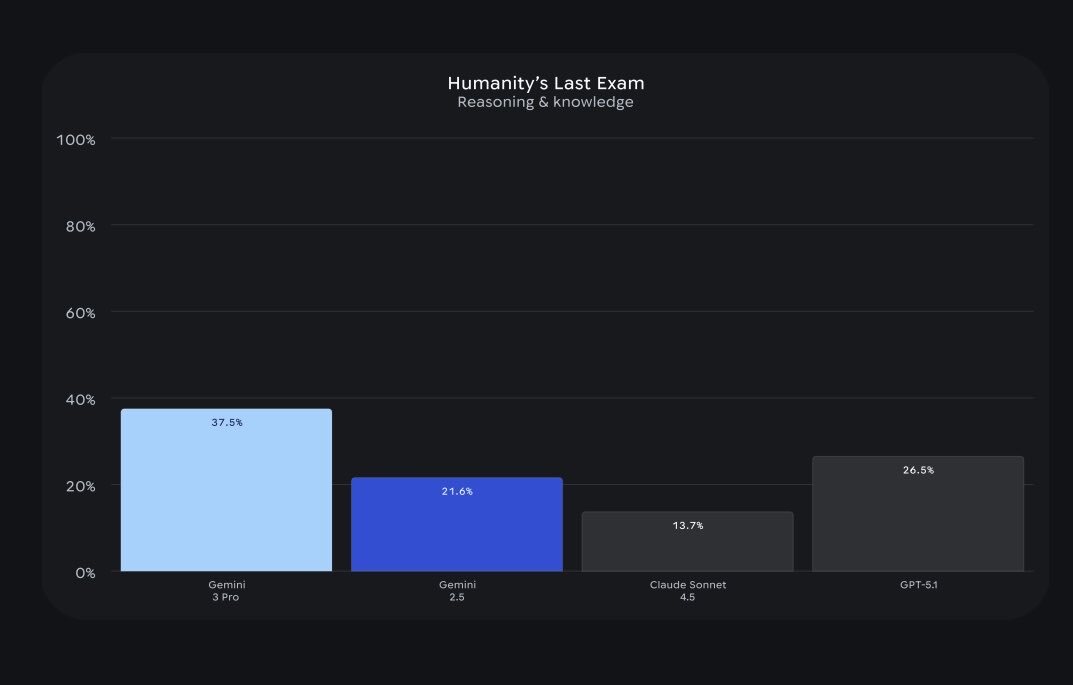Click the 80% y-axis label

(x=79, y=227)
